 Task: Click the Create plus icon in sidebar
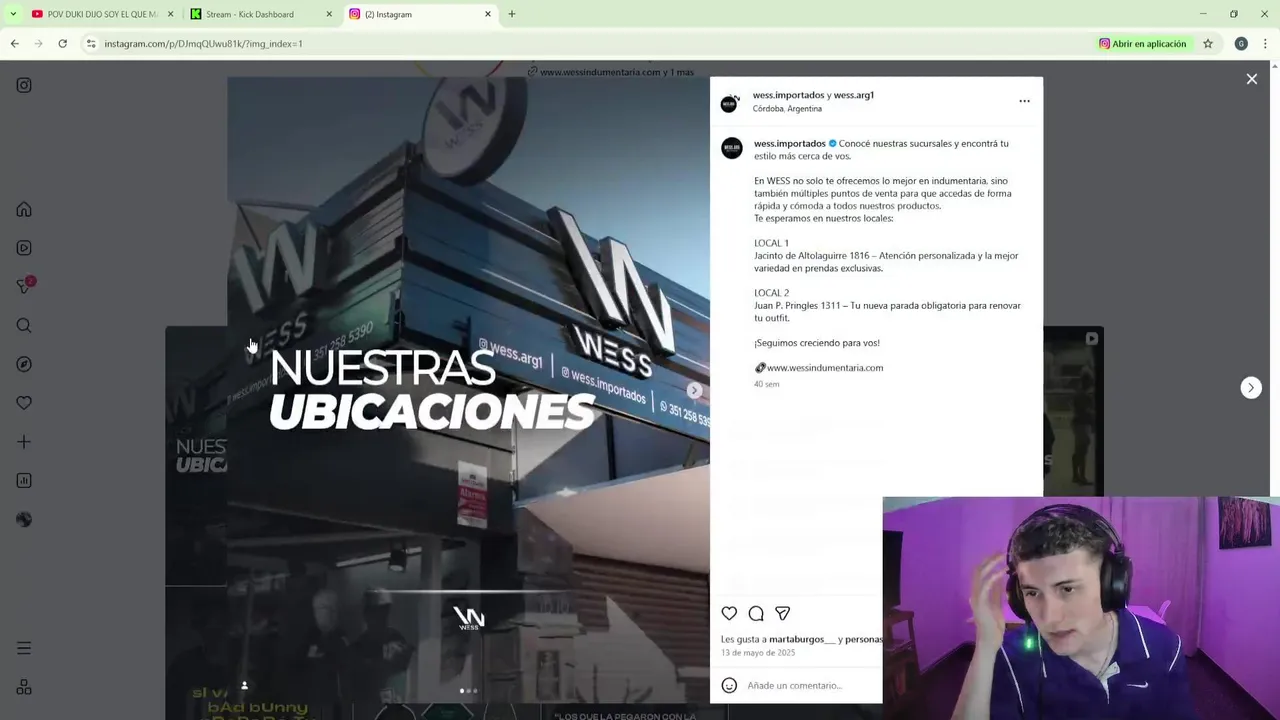(x=24, y=441)
